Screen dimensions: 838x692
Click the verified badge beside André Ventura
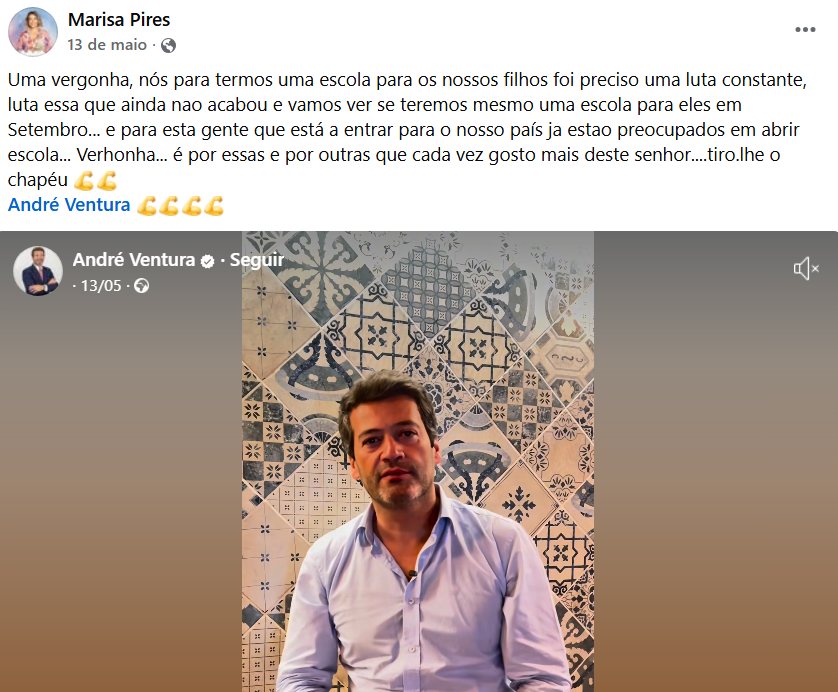pos(207,261)
